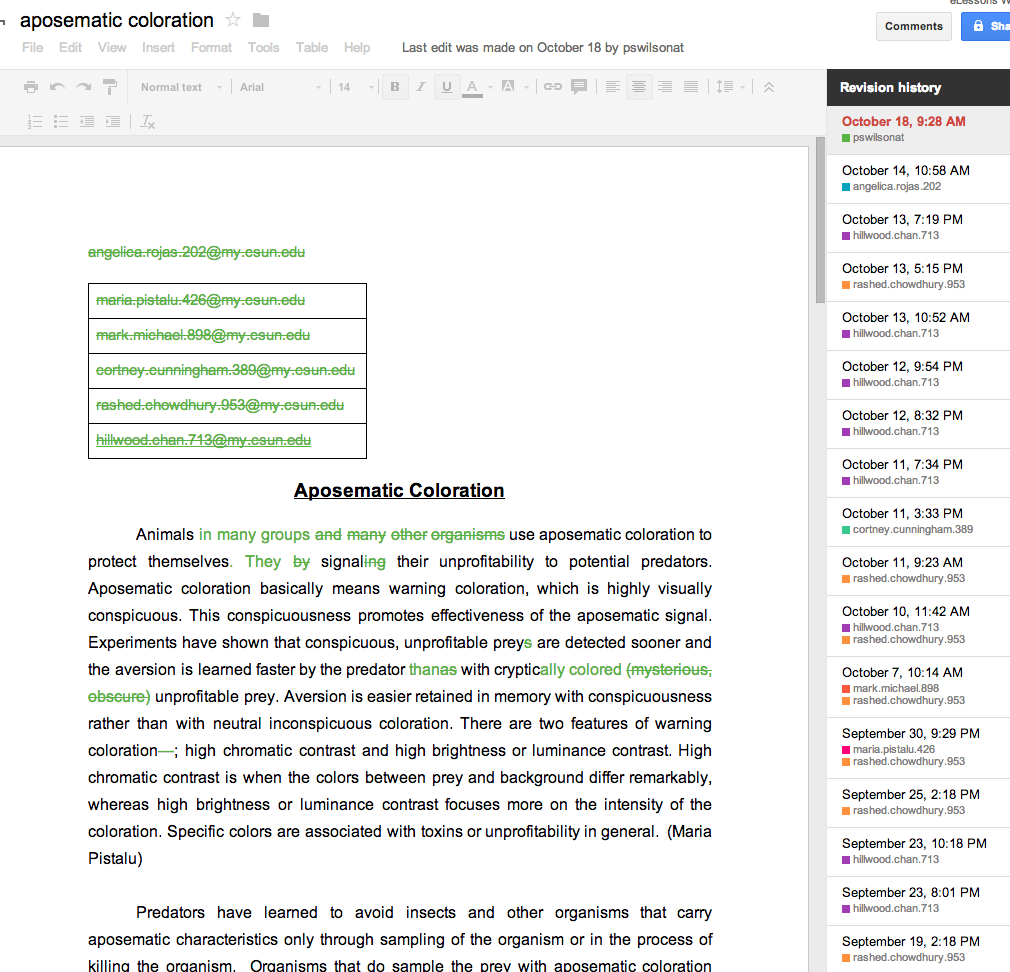Click the insert comment icon
This screenshot has width=1010, height=972.
tap(579, 86)
